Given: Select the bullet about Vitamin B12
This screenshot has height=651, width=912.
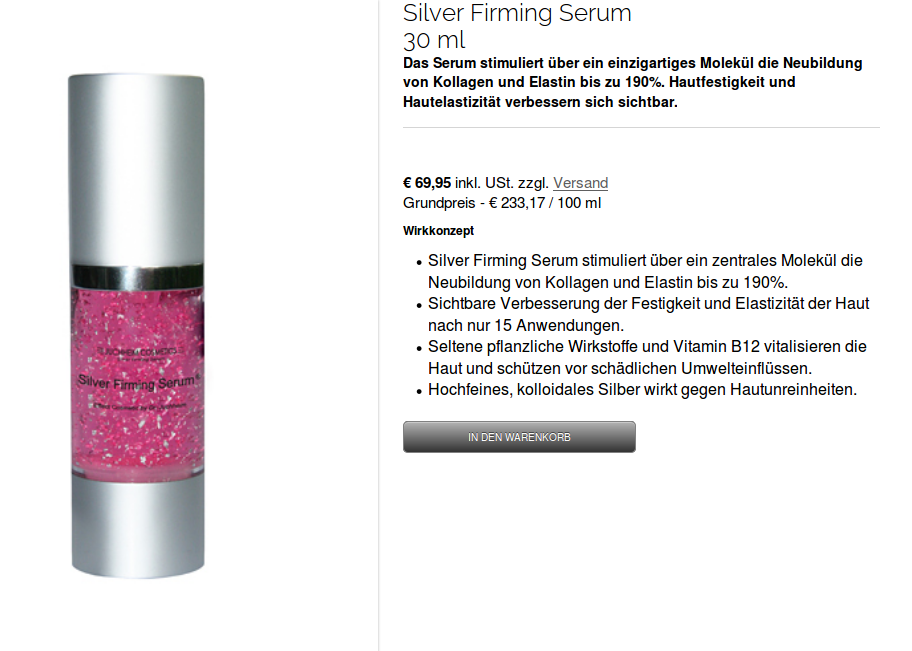Looking at the screenshot, I should pos(647,357).
